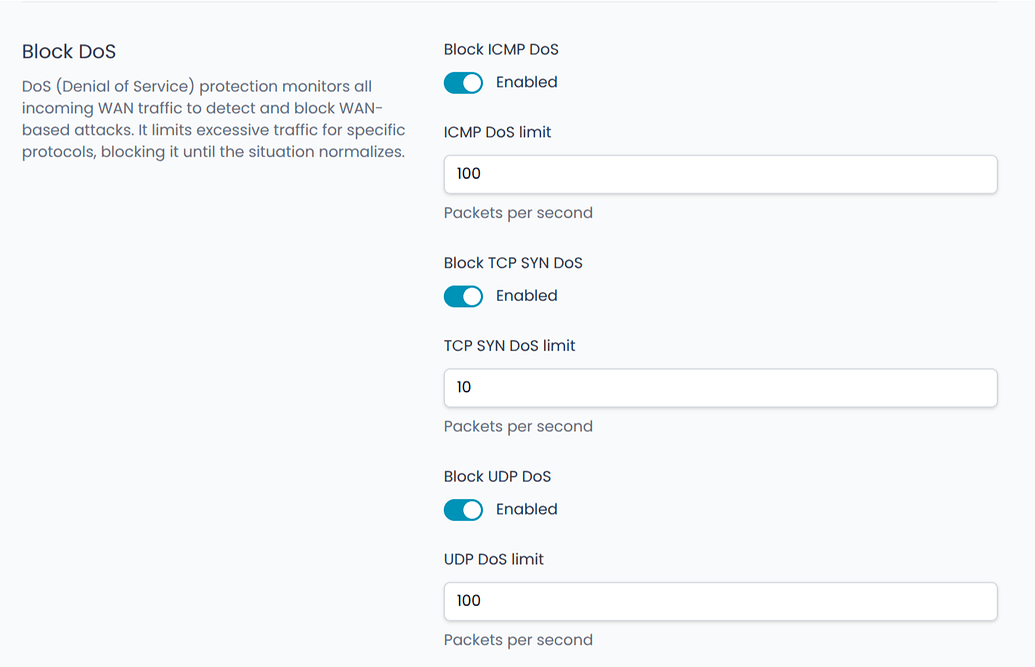Click the Block TCP SYN DoS label
Viewport: 1035px width, 667px height.
[x=513, y=263]
